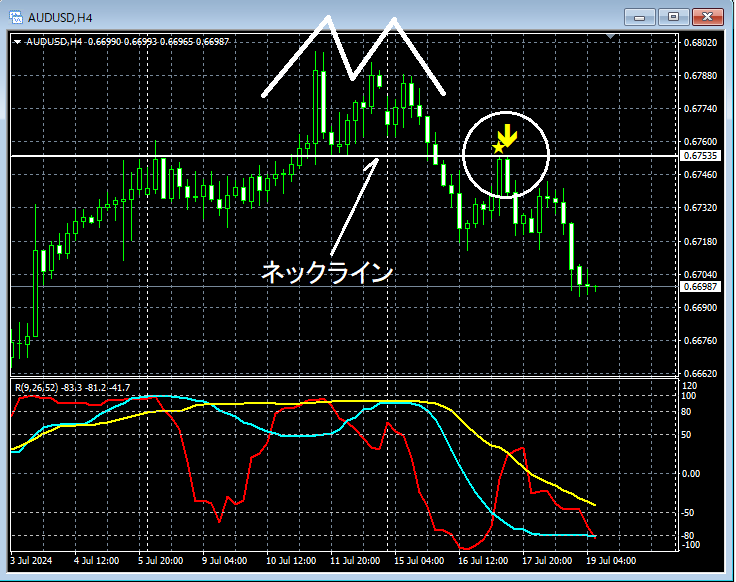Click the 0.67460 price scale value

click(x=700, y=175)
